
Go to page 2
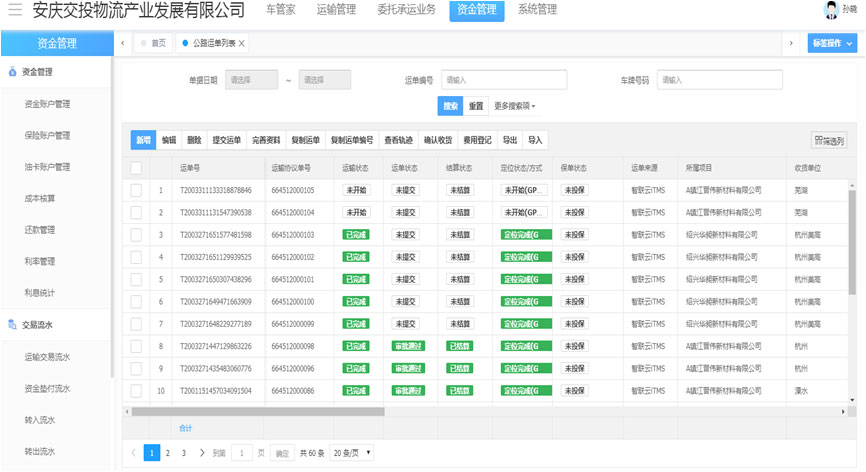tap(167, 453)
